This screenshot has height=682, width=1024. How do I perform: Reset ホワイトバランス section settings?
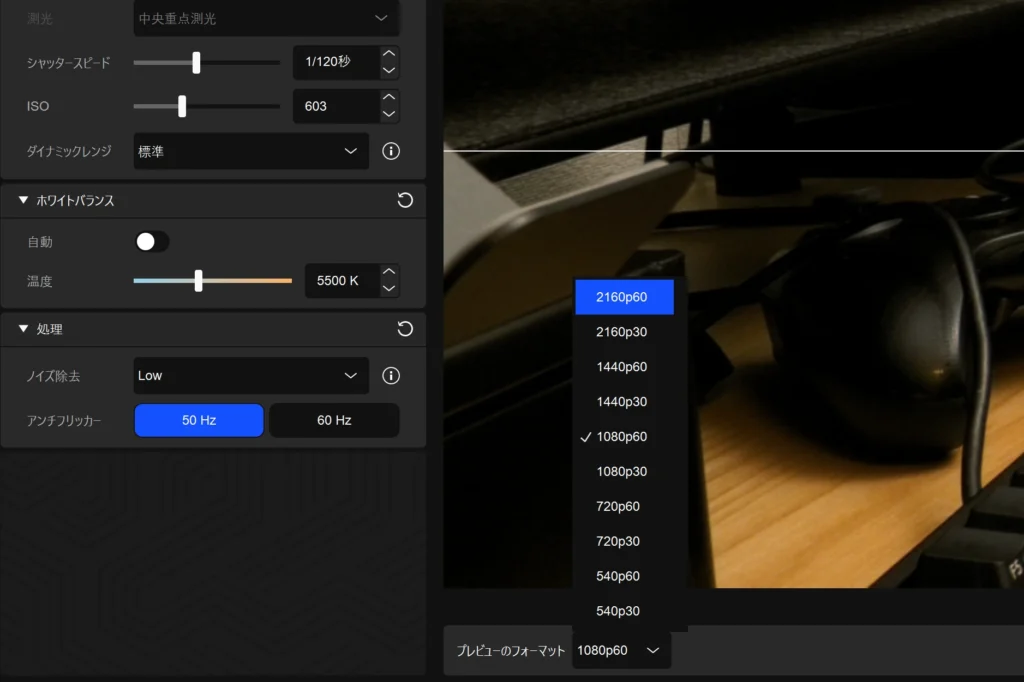click(x=405, y=200)
